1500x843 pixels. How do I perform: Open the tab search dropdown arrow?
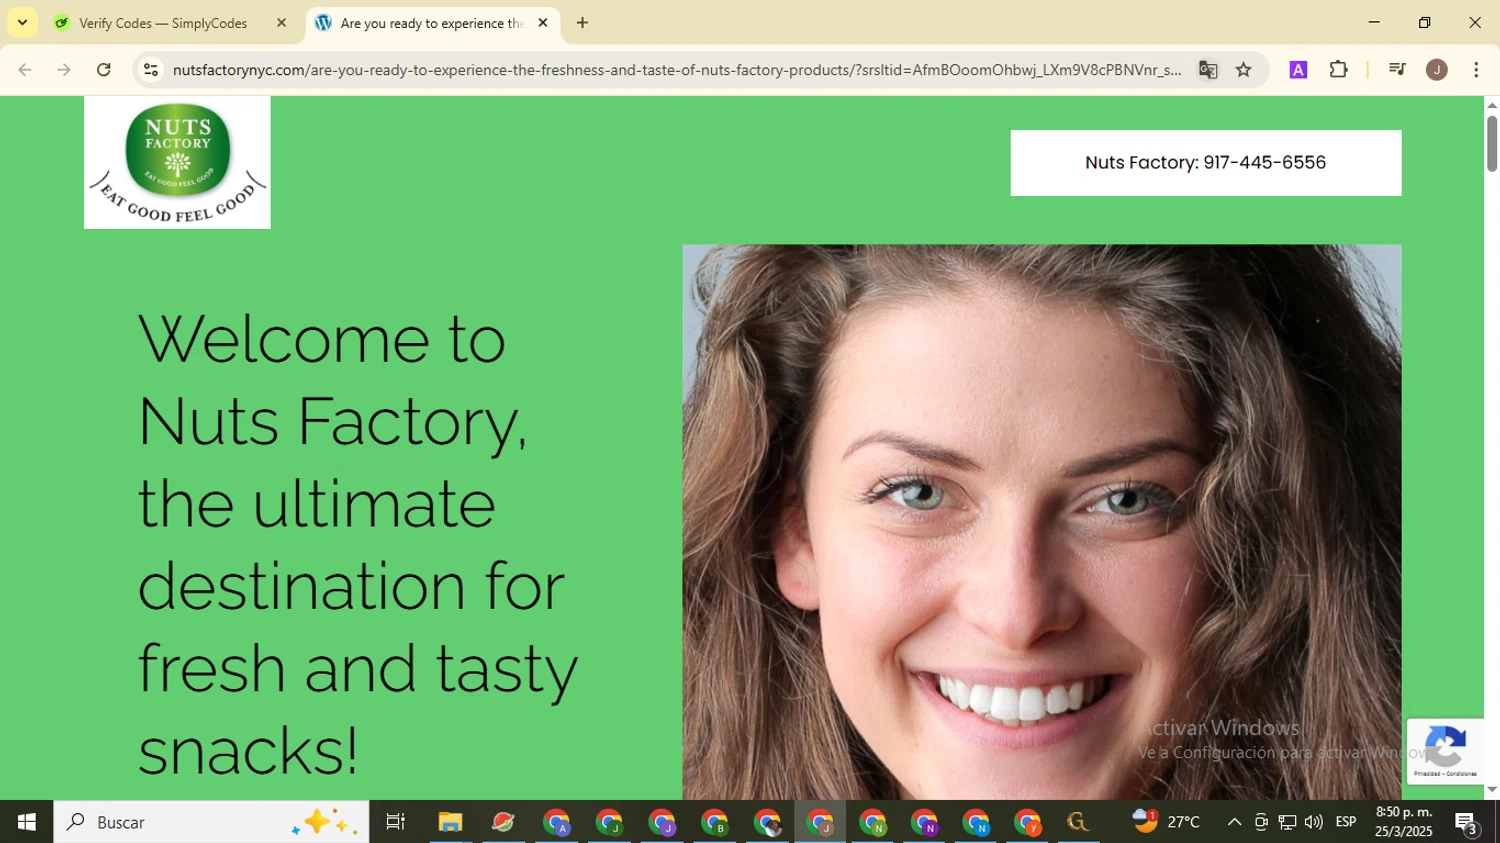tap(22, 22)
